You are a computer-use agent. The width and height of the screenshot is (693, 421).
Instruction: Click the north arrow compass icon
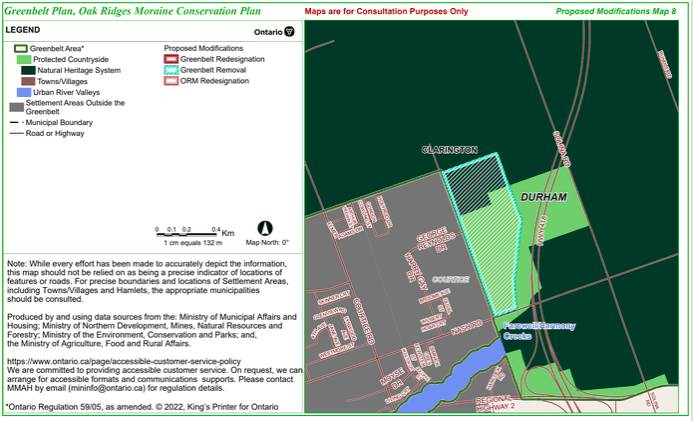pos(267,229)
